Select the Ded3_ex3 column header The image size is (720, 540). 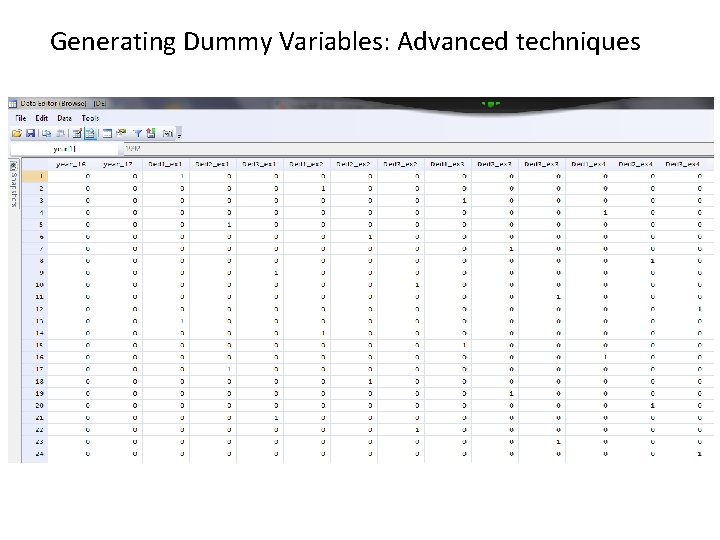(542, 164)
